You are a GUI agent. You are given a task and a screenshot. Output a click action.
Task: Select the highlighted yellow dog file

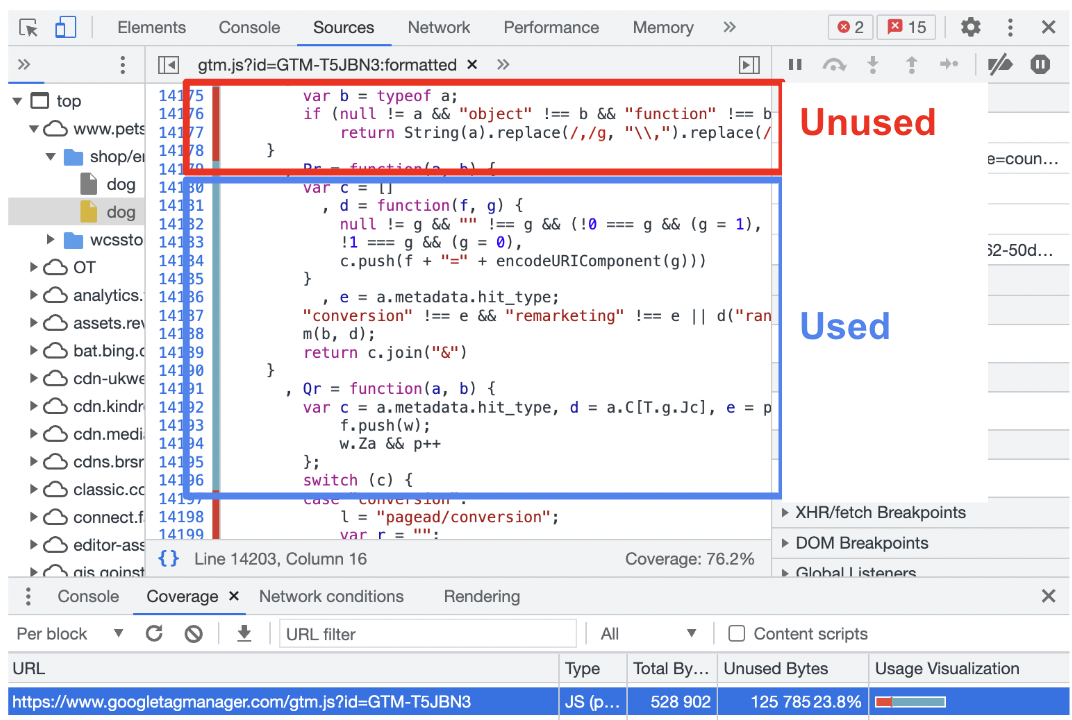pyautogui.click(x=108, y=212)
